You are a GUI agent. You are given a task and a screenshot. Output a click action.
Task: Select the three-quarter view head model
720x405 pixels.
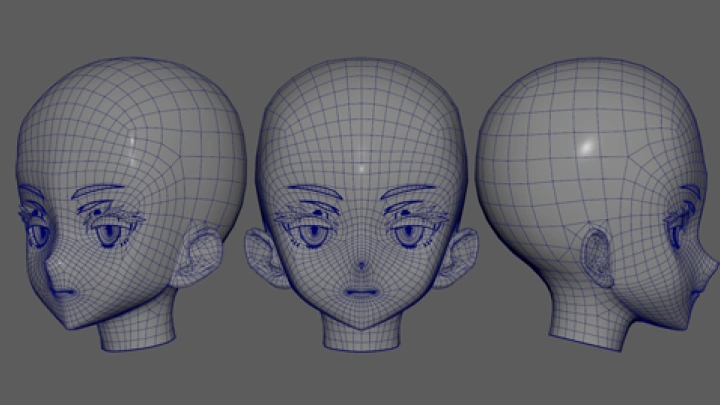point(131,204)
